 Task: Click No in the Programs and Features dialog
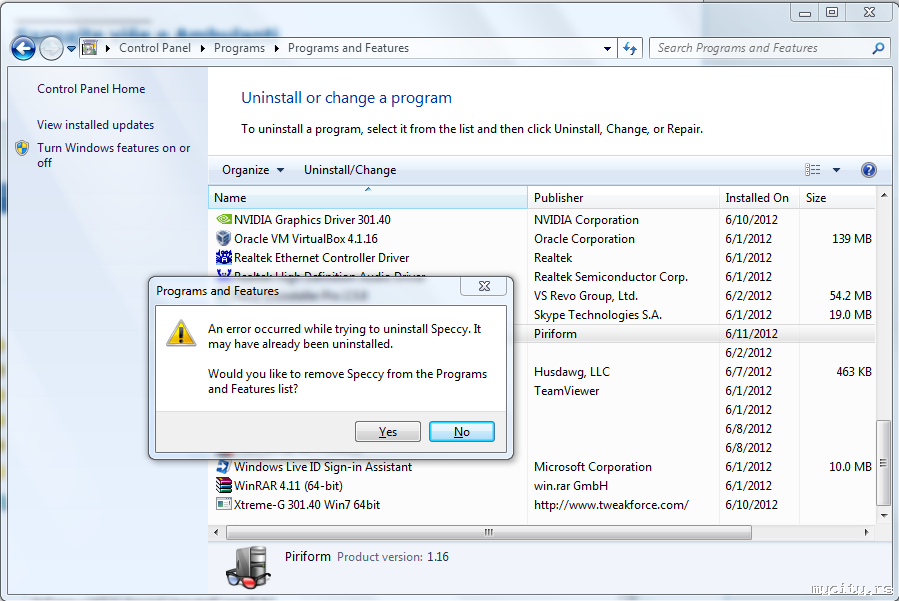pyautogui.click(x=462, y=432)
